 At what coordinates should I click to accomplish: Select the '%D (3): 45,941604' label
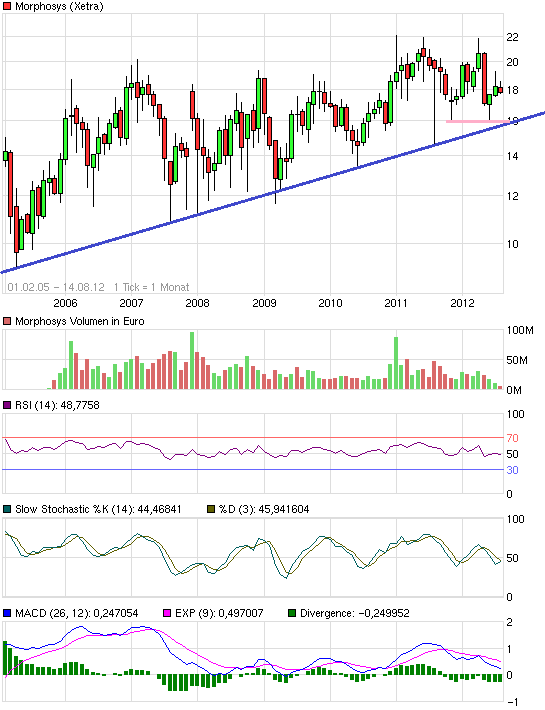(x=264, y=509)
